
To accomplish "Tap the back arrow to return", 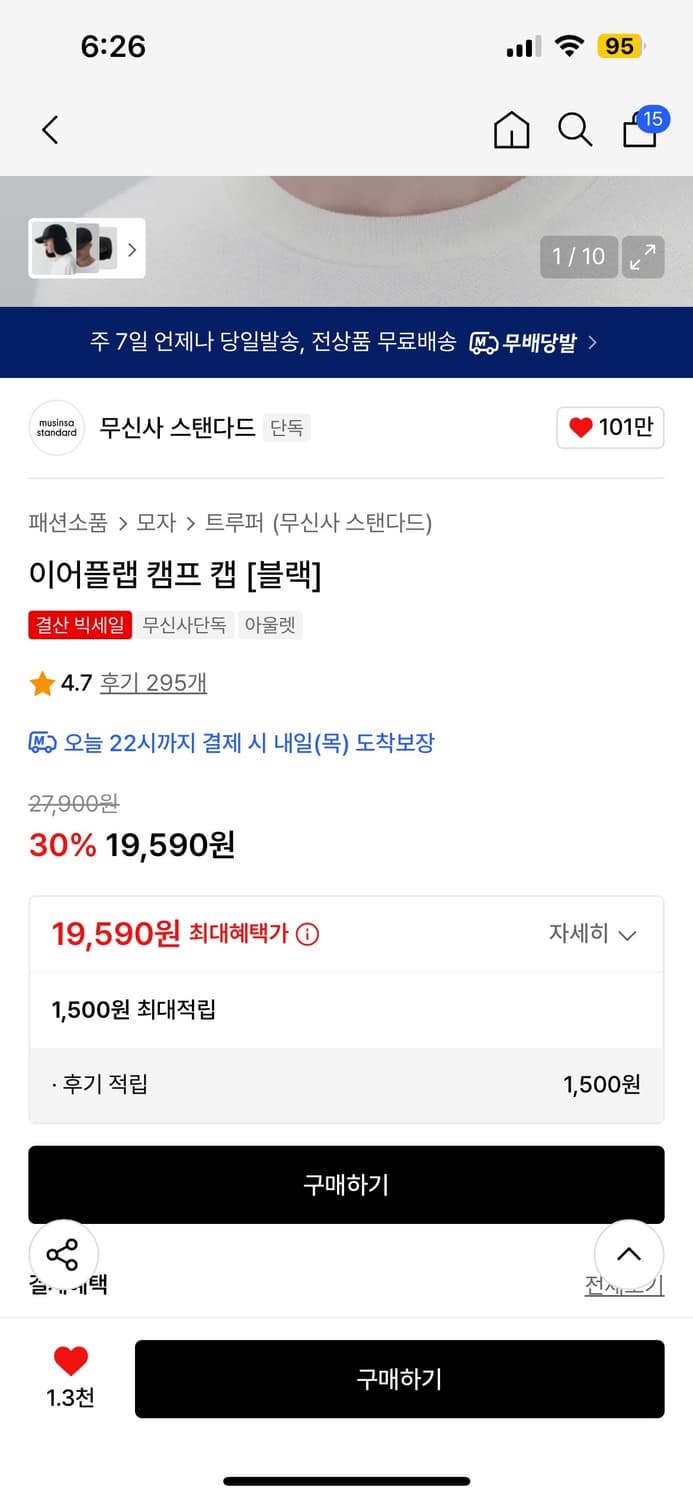I will (x=50, y=130).
